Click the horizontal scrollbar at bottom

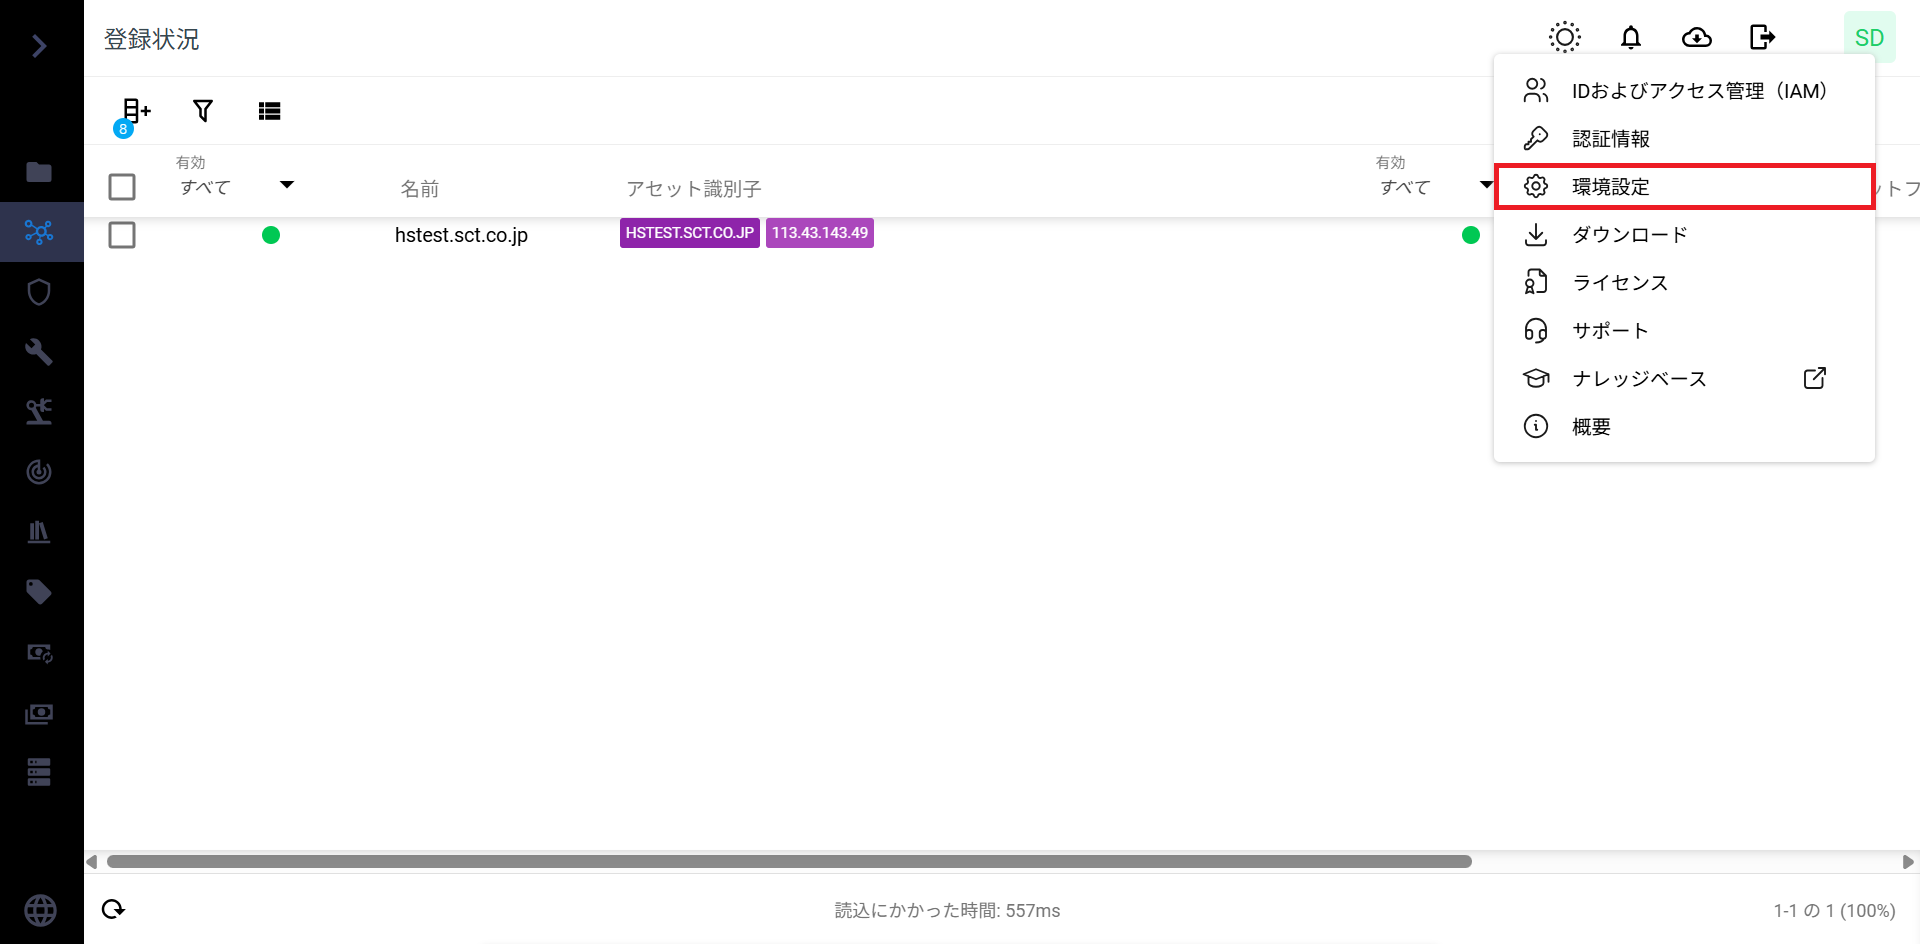789,862
